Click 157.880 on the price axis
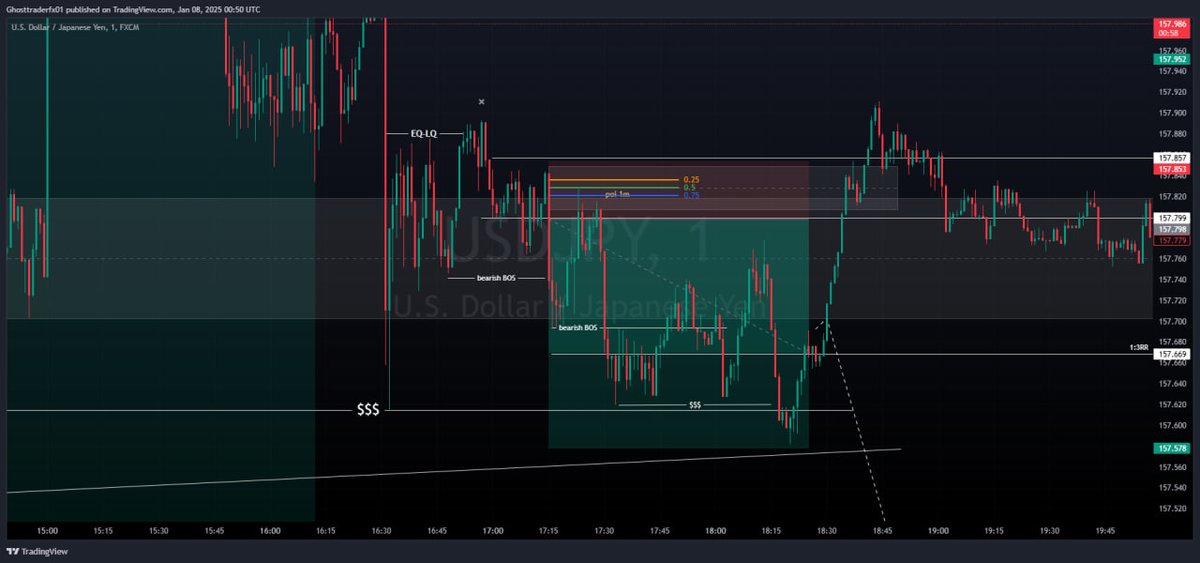 1172,134
